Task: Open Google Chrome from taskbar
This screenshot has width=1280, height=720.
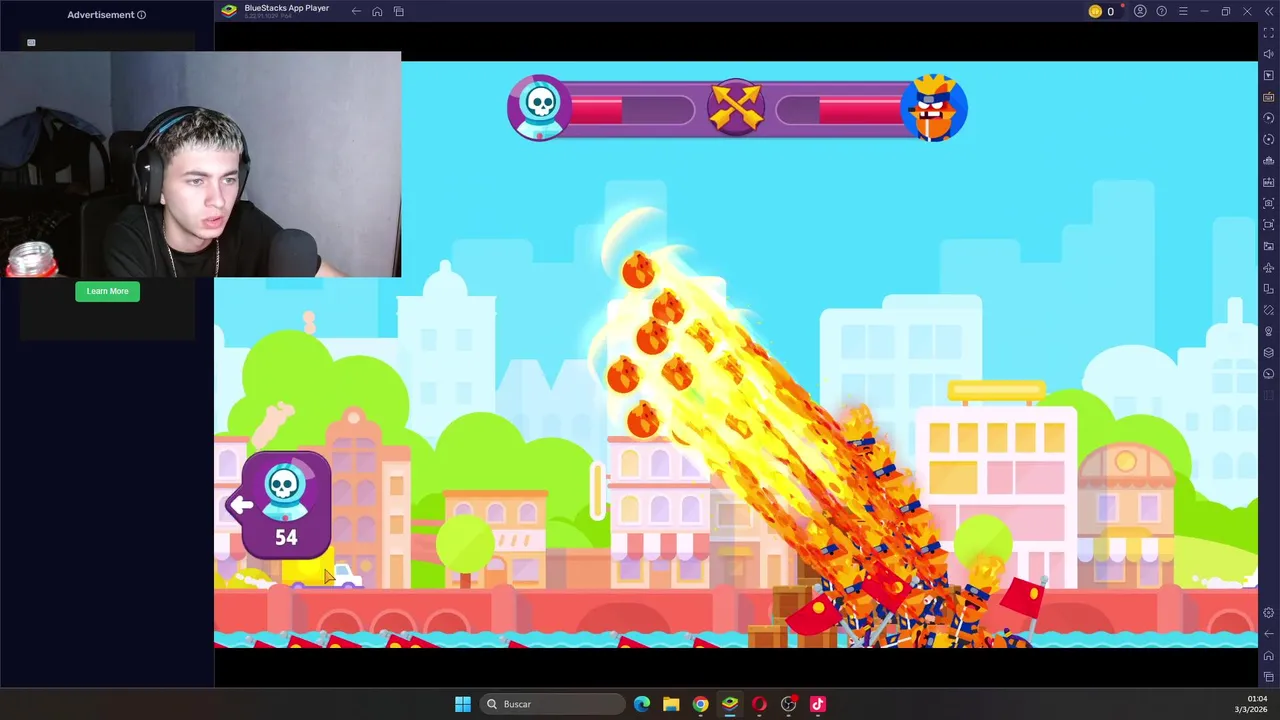Action: (x=700, y=704)
